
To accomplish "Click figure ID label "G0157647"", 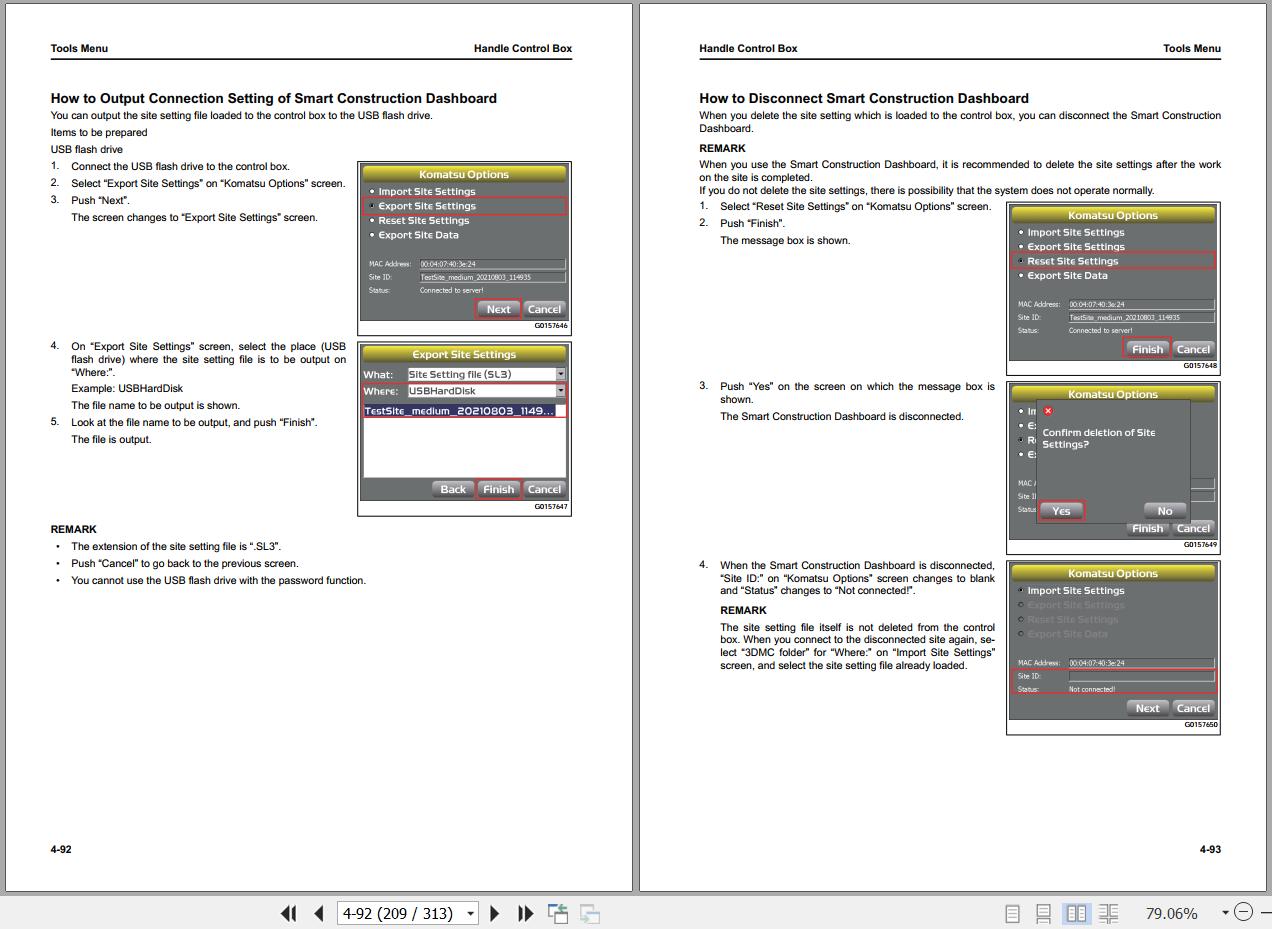I will [x=551, y=507].
